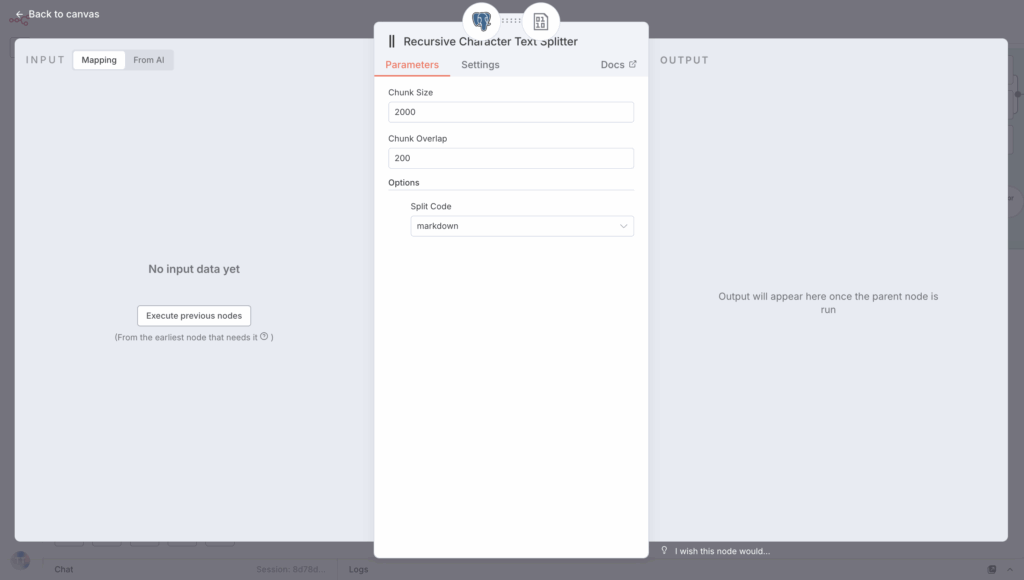The height and width of the screenshot is (580, 1024).
Task: Open the Parameters tab
Action: click(412, 65)
